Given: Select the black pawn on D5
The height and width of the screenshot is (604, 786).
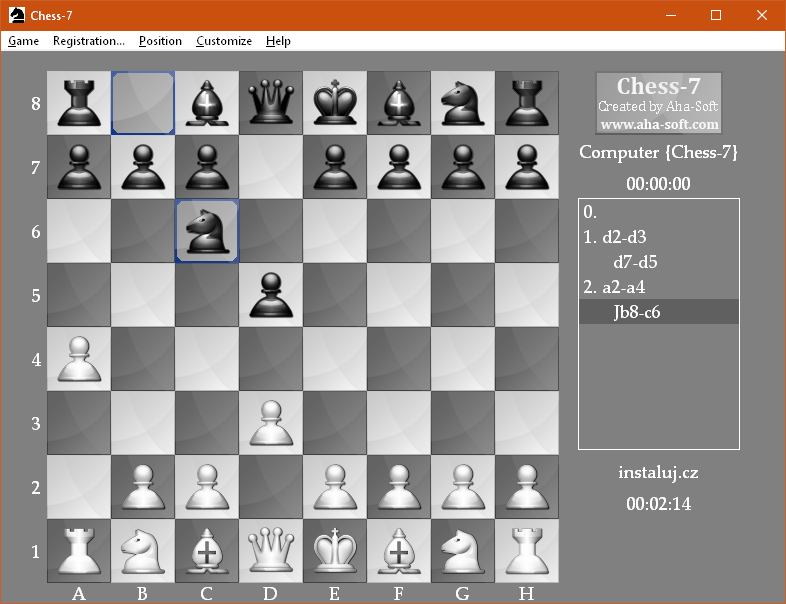Looking at the screenshot, I should pos(271,295).
